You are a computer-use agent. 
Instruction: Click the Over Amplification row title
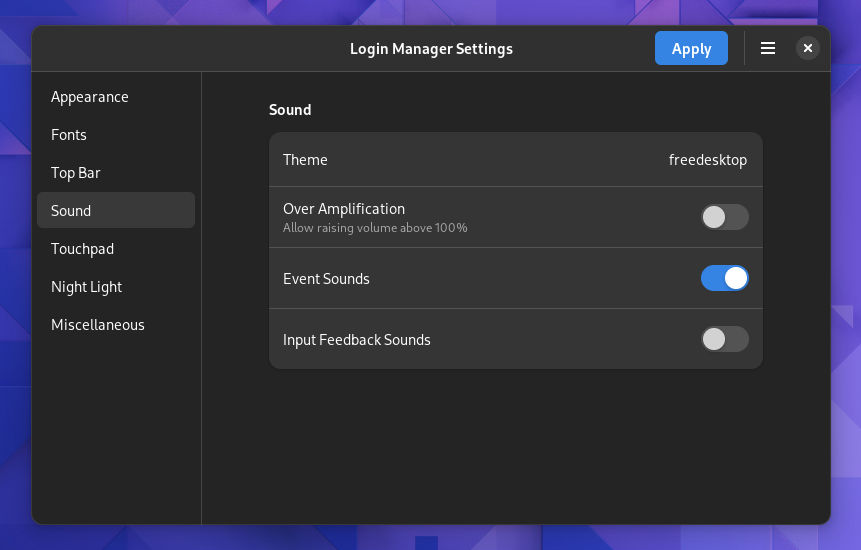[x=344, y=209]
